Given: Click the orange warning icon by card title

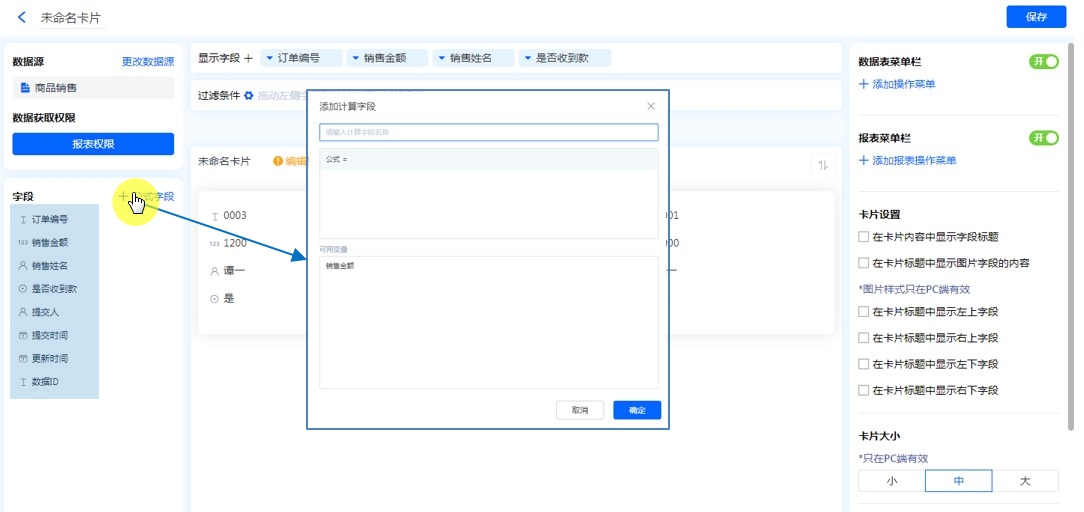Looking at the screenshot, I should (278, 161).
